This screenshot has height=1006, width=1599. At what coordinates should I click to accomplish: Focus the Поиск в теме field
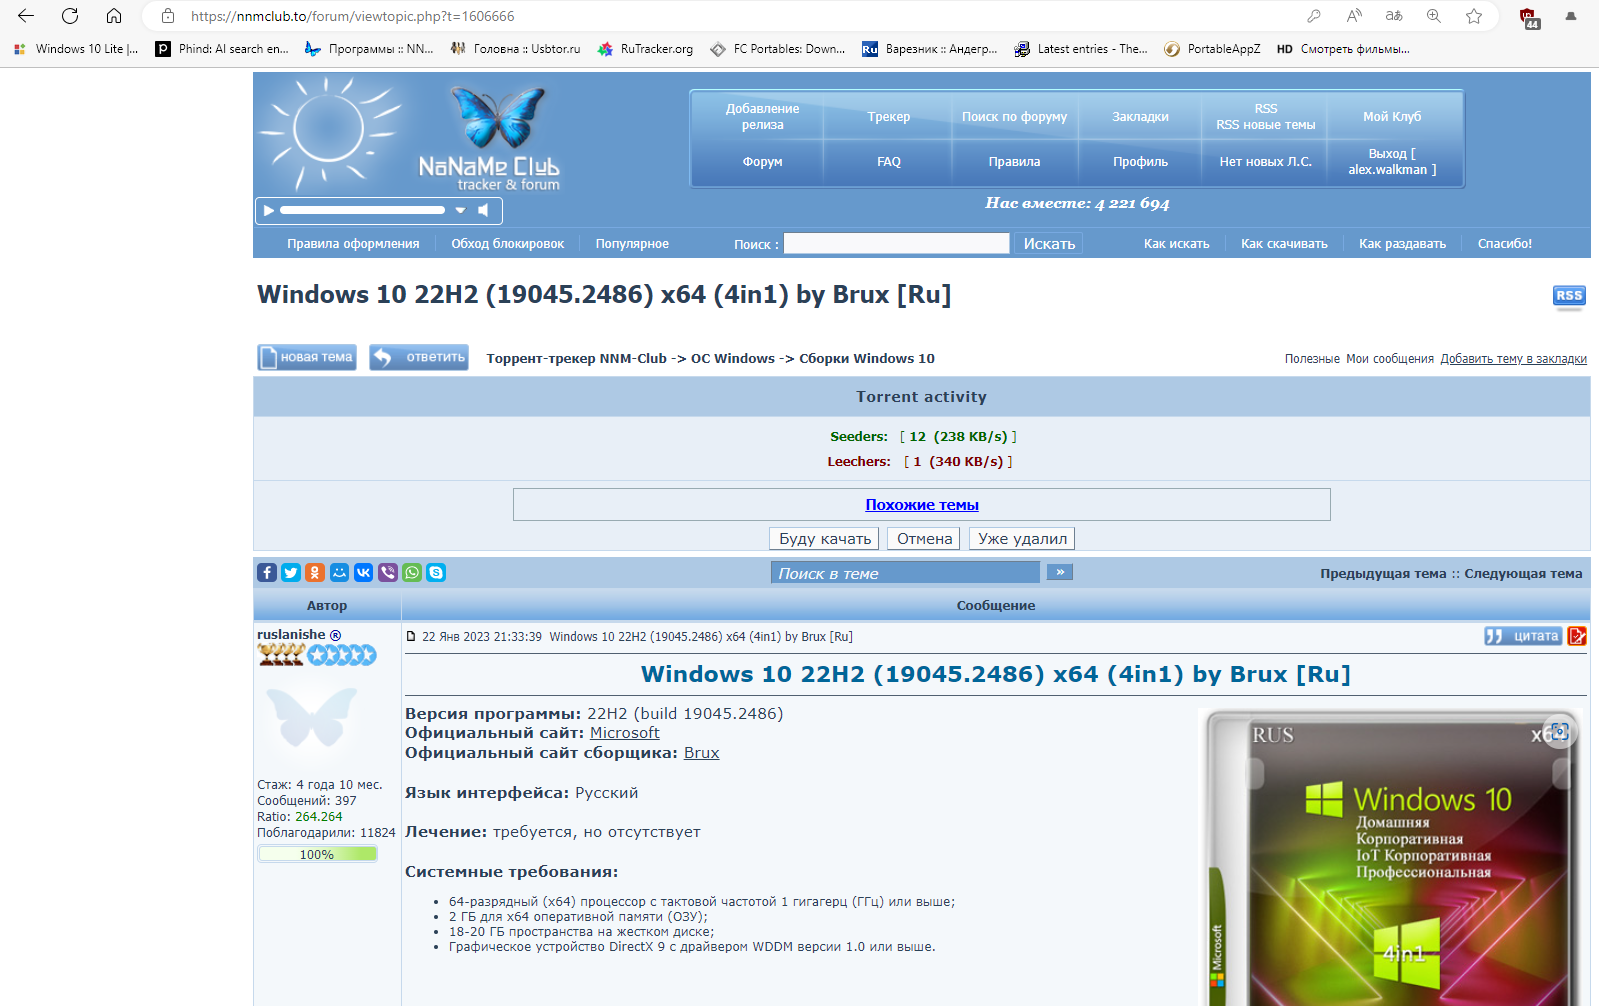point(905,573)
